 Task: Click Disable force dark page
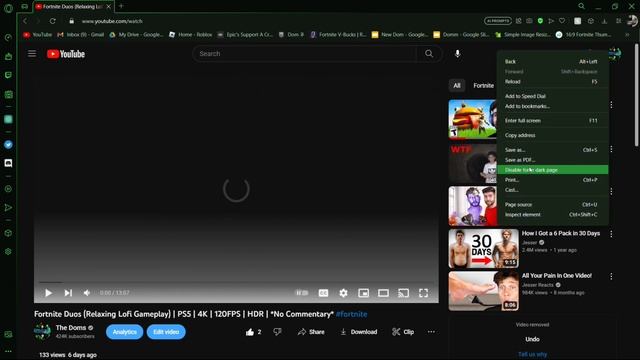point(553,170)
